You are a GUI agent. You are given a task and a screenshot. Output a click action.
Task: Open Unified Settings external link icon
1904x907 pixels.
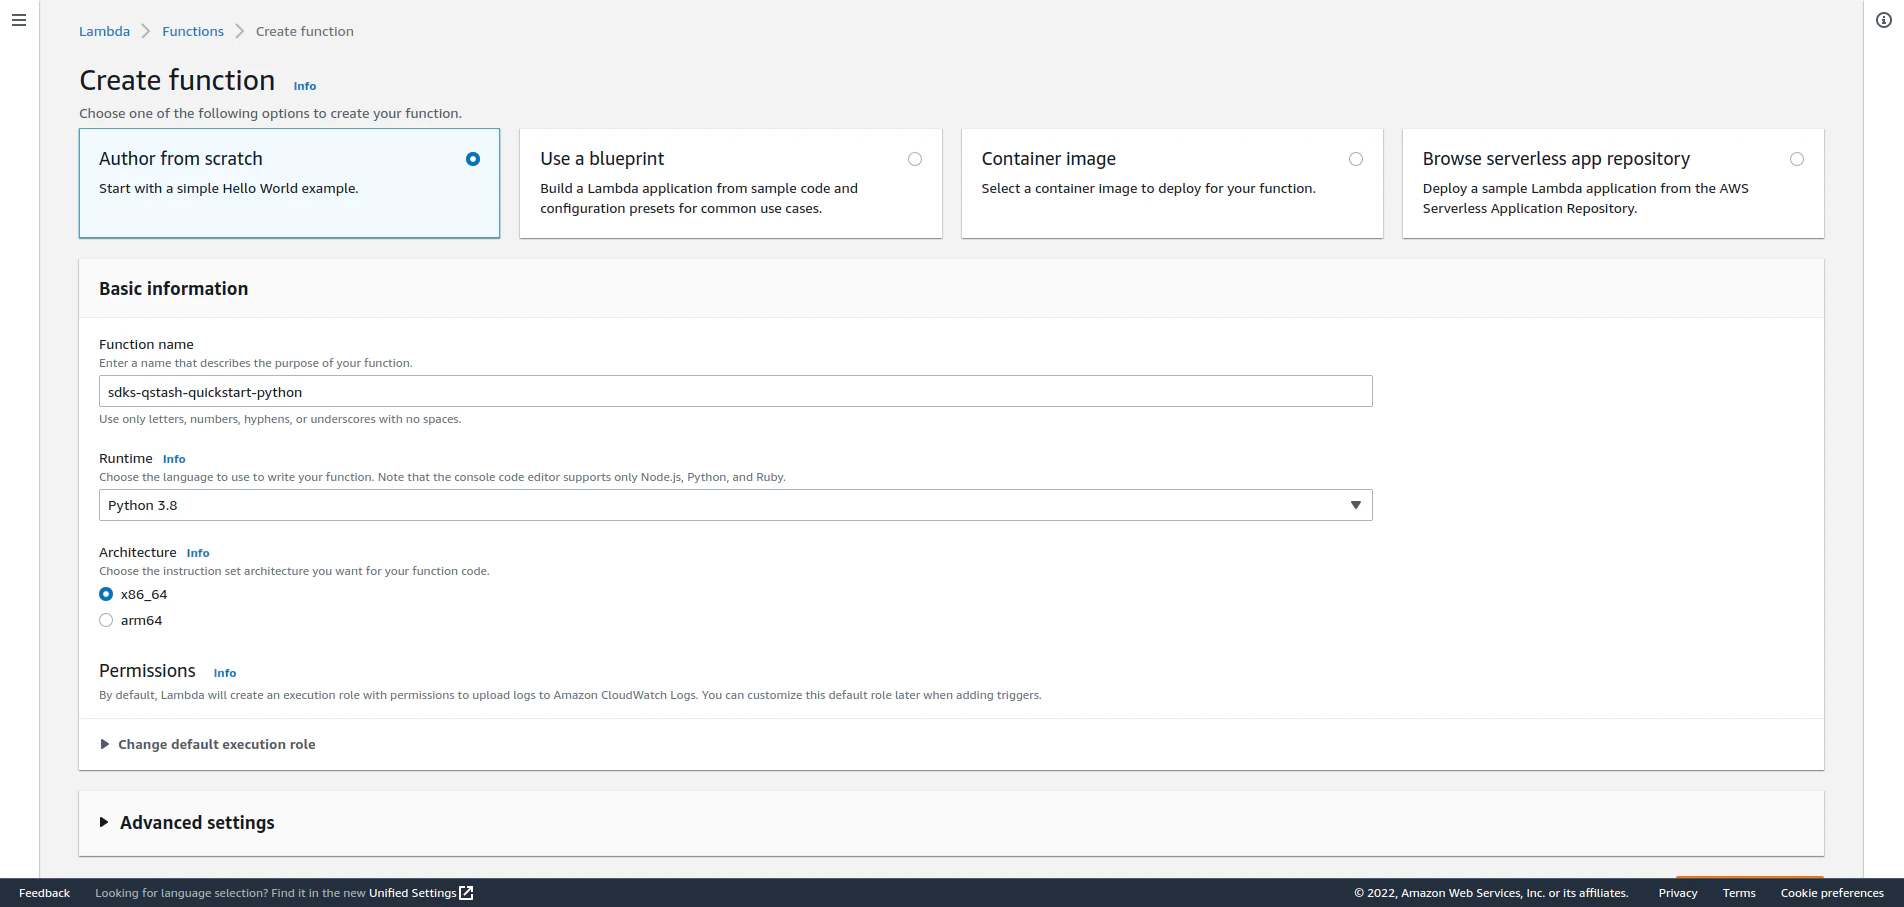point(466,893)
